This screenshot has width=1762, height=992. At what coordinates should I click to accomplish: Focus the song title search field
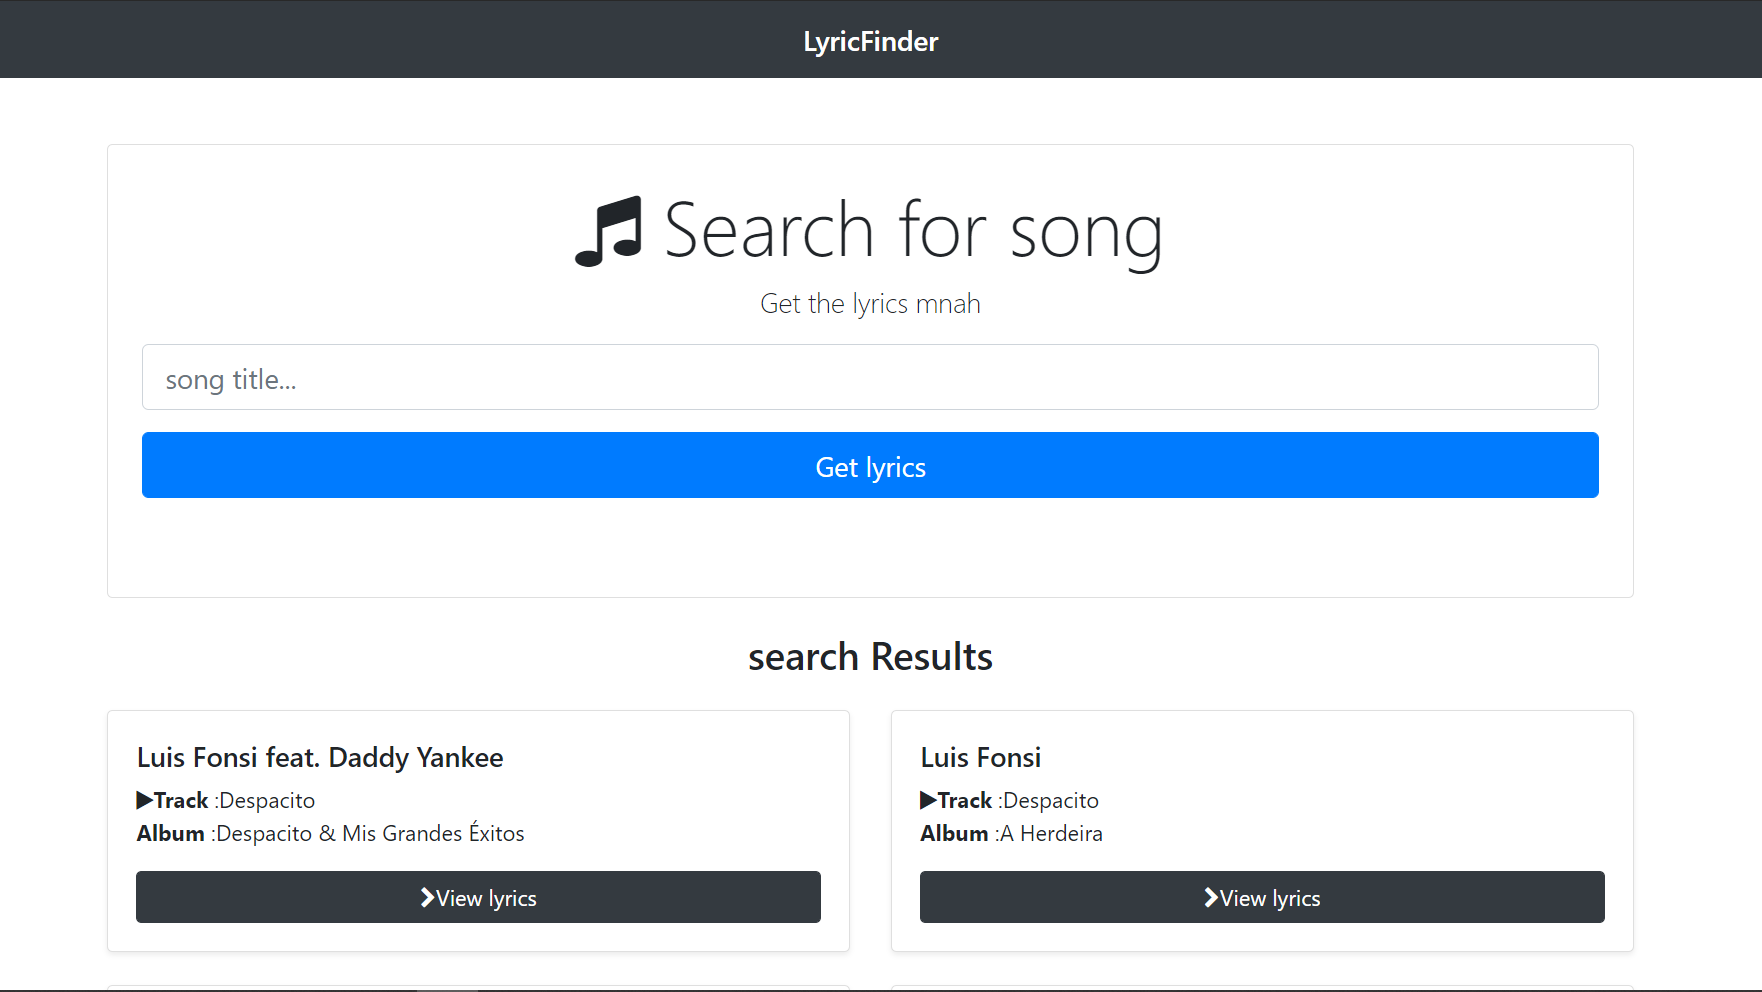(870, 378)
